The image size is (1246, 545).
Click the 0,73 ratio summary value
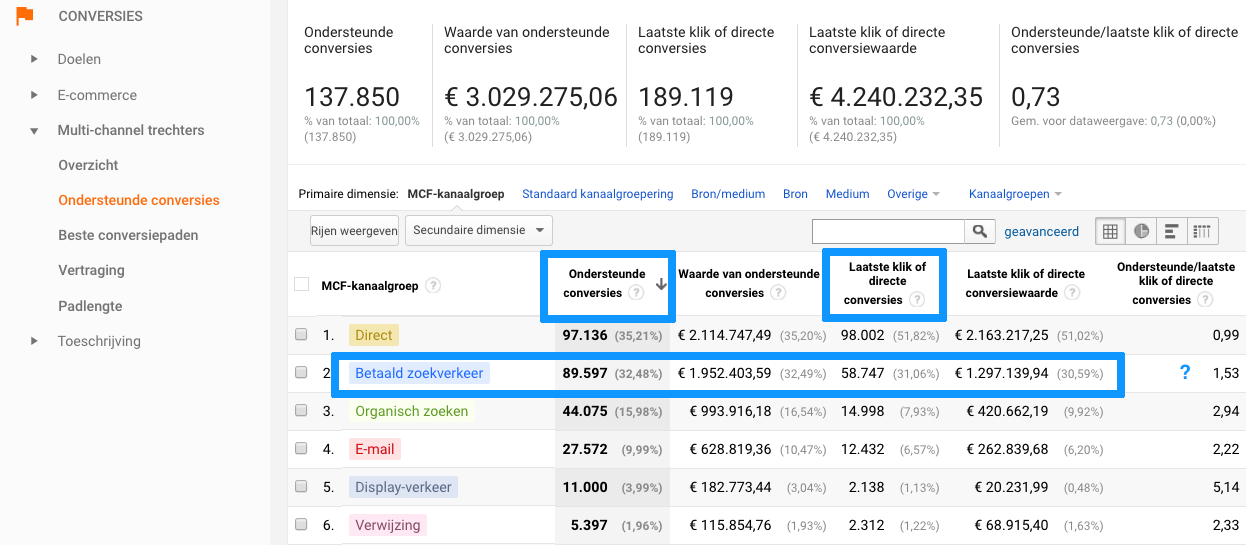coord(1036,97)
